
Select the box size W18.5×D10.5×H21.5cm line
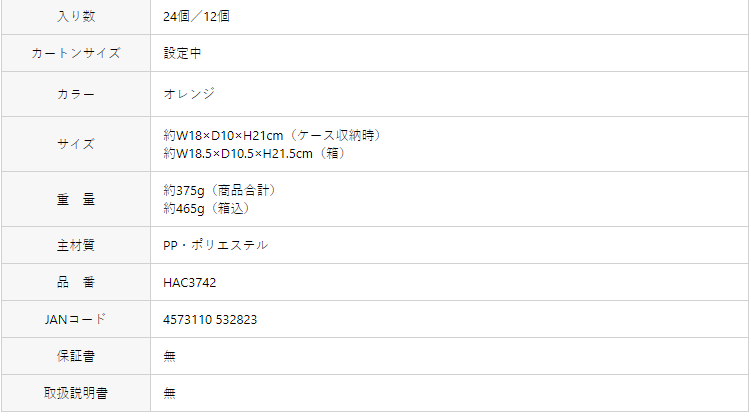click(254, 154)
